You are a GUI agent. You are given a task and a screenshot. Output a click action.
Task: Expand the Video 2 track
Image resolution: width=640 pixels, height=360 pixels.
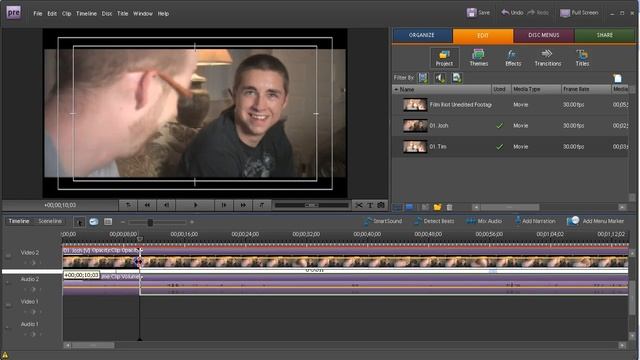pyautogui.click(x=8, y=256)
